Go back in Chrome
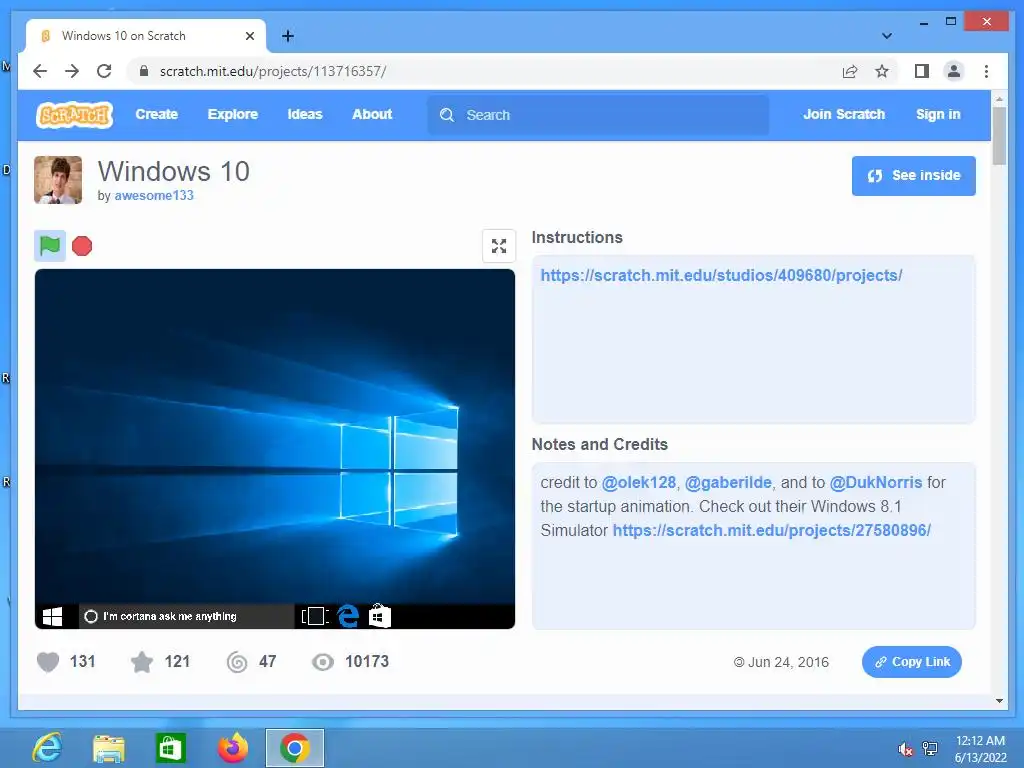Screen dimensions: 1024x768 pyautogui.click(x=40, y=71)
